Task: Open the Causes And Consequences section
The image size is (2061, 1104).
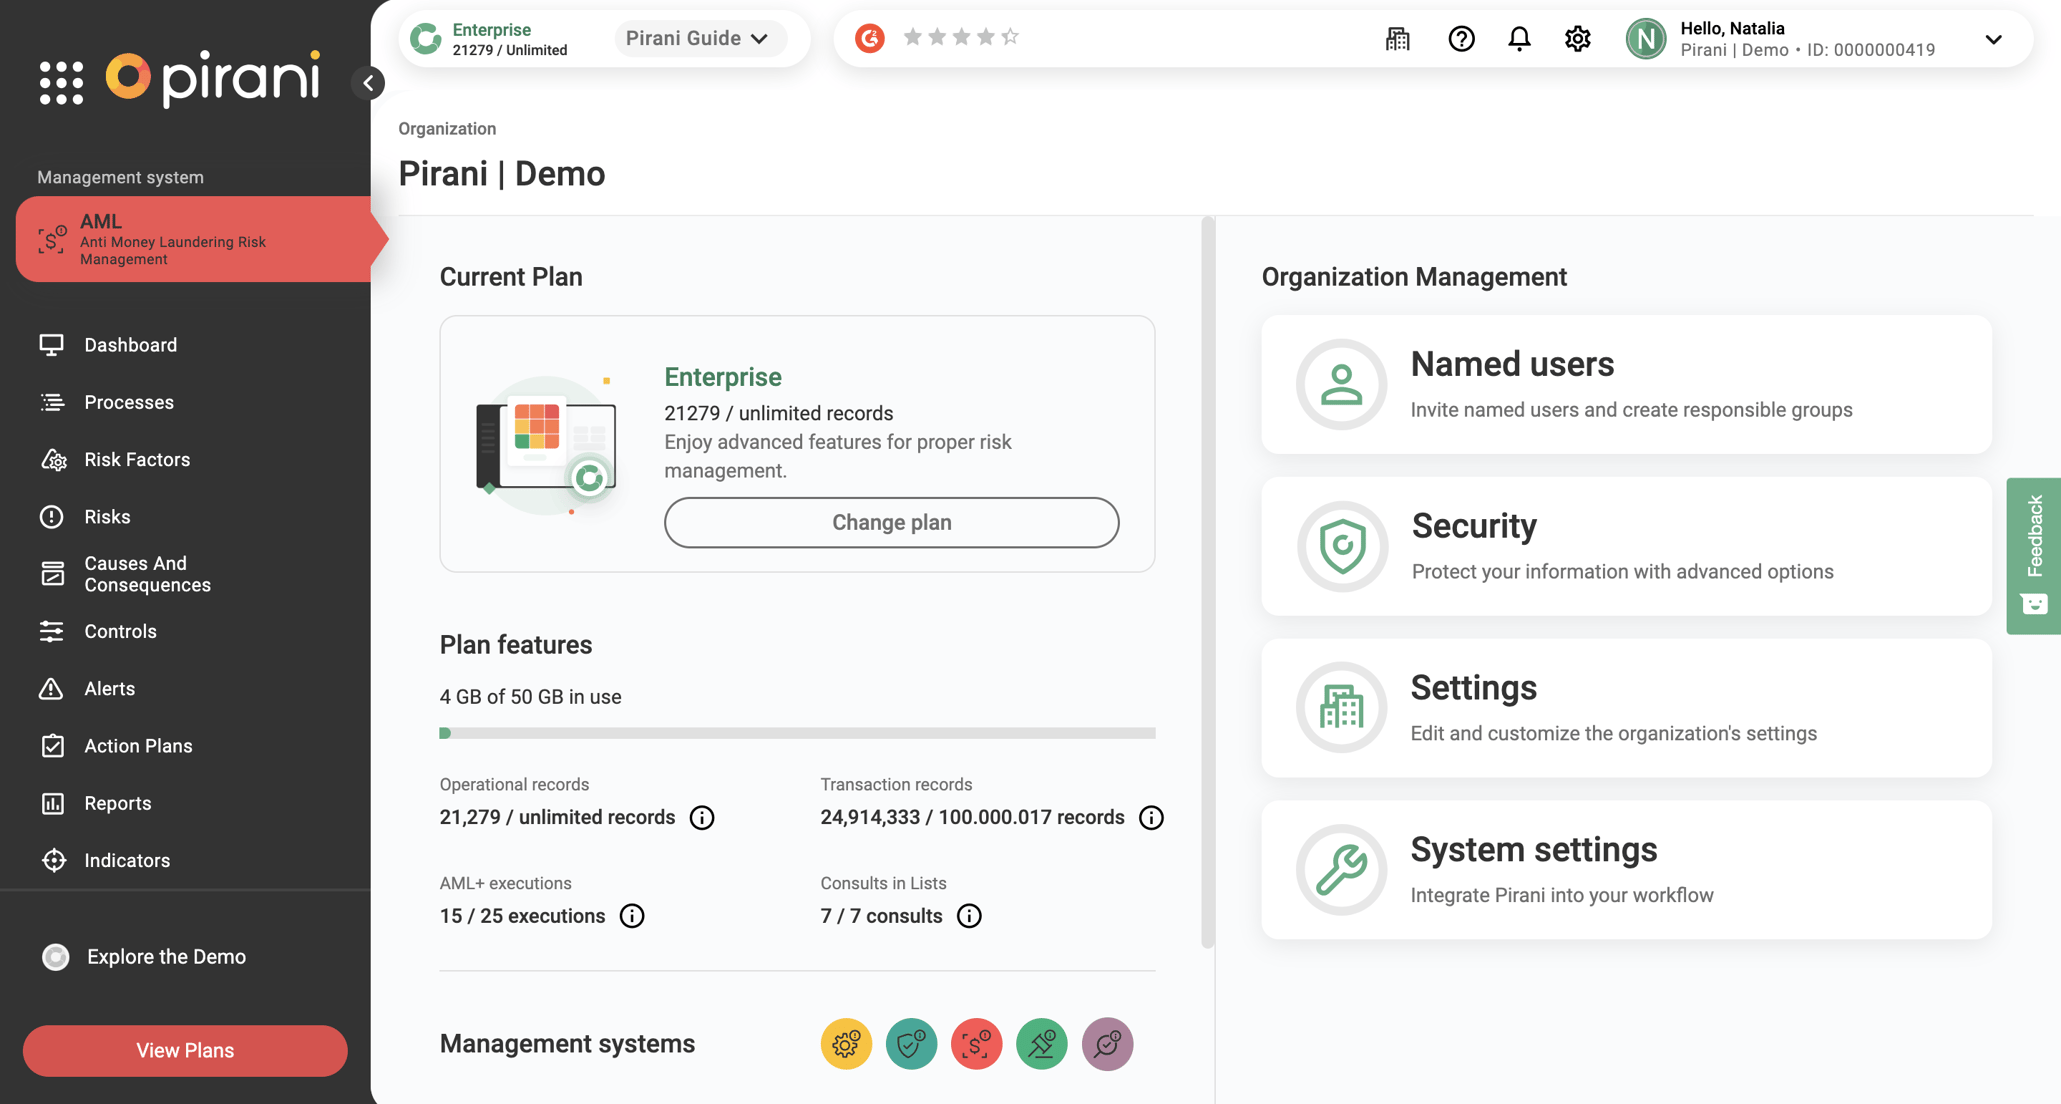Action: 147,574
